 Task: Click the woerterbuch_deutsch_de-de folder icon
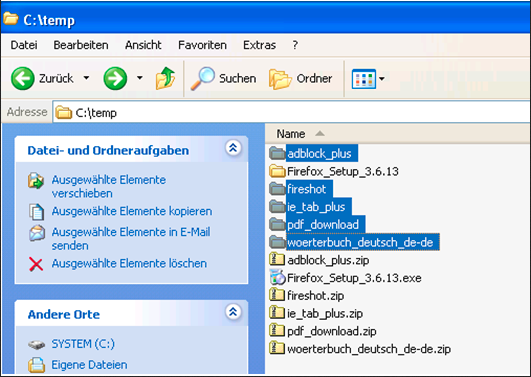point(277,242)
